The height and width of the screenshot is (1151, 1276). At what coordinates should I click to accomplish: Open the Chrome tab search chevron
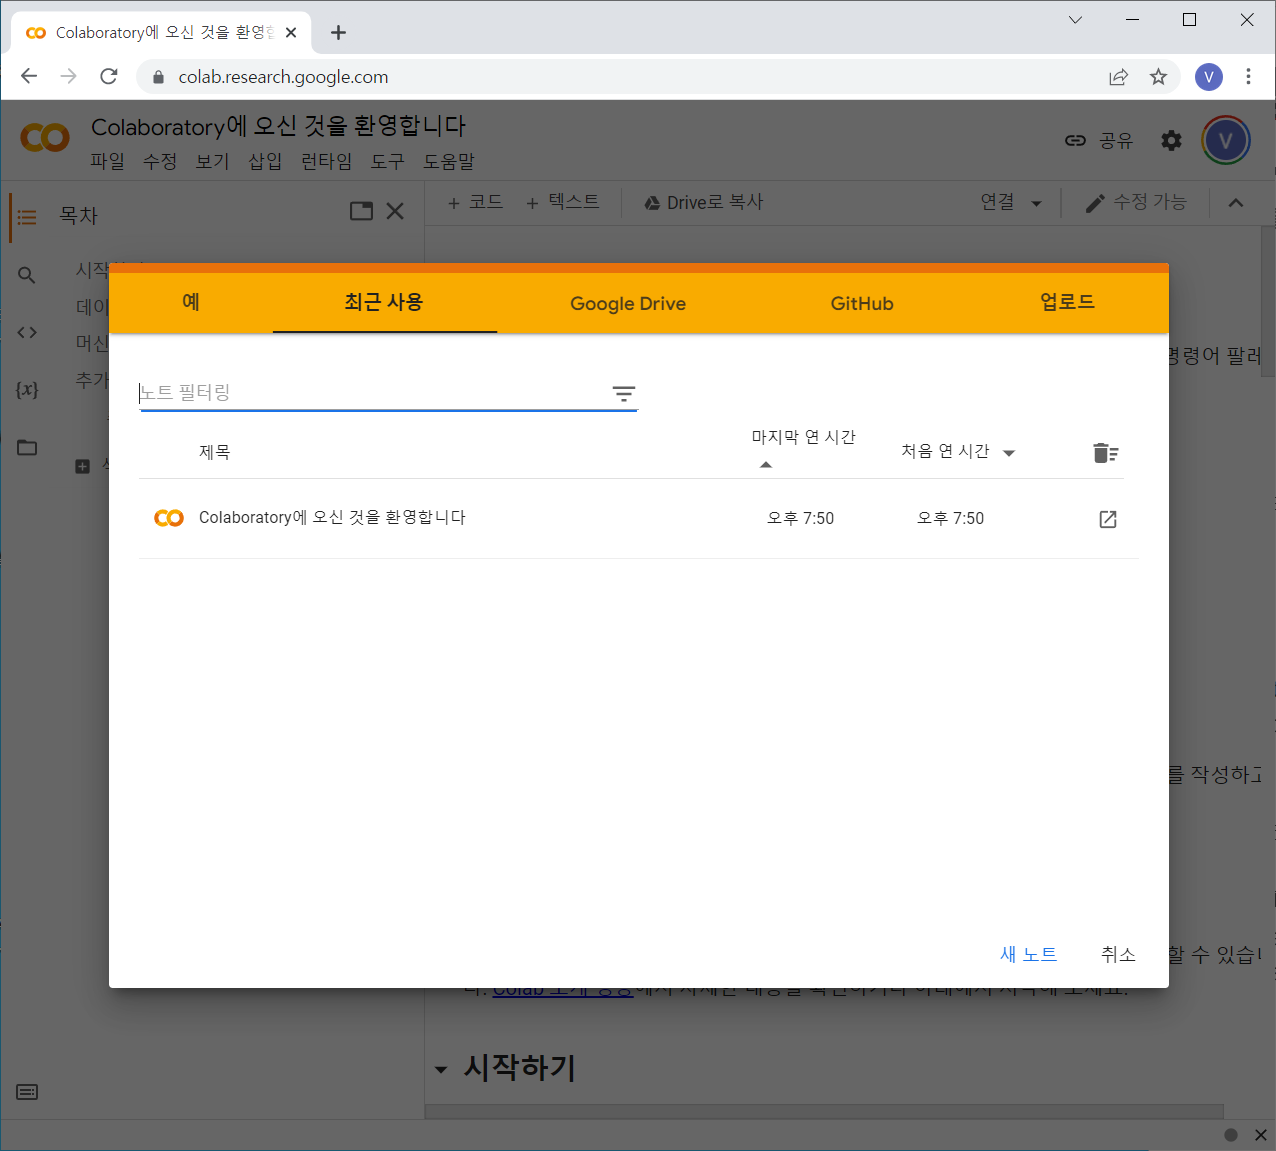pyautogui.click(x=1075, y=20)
